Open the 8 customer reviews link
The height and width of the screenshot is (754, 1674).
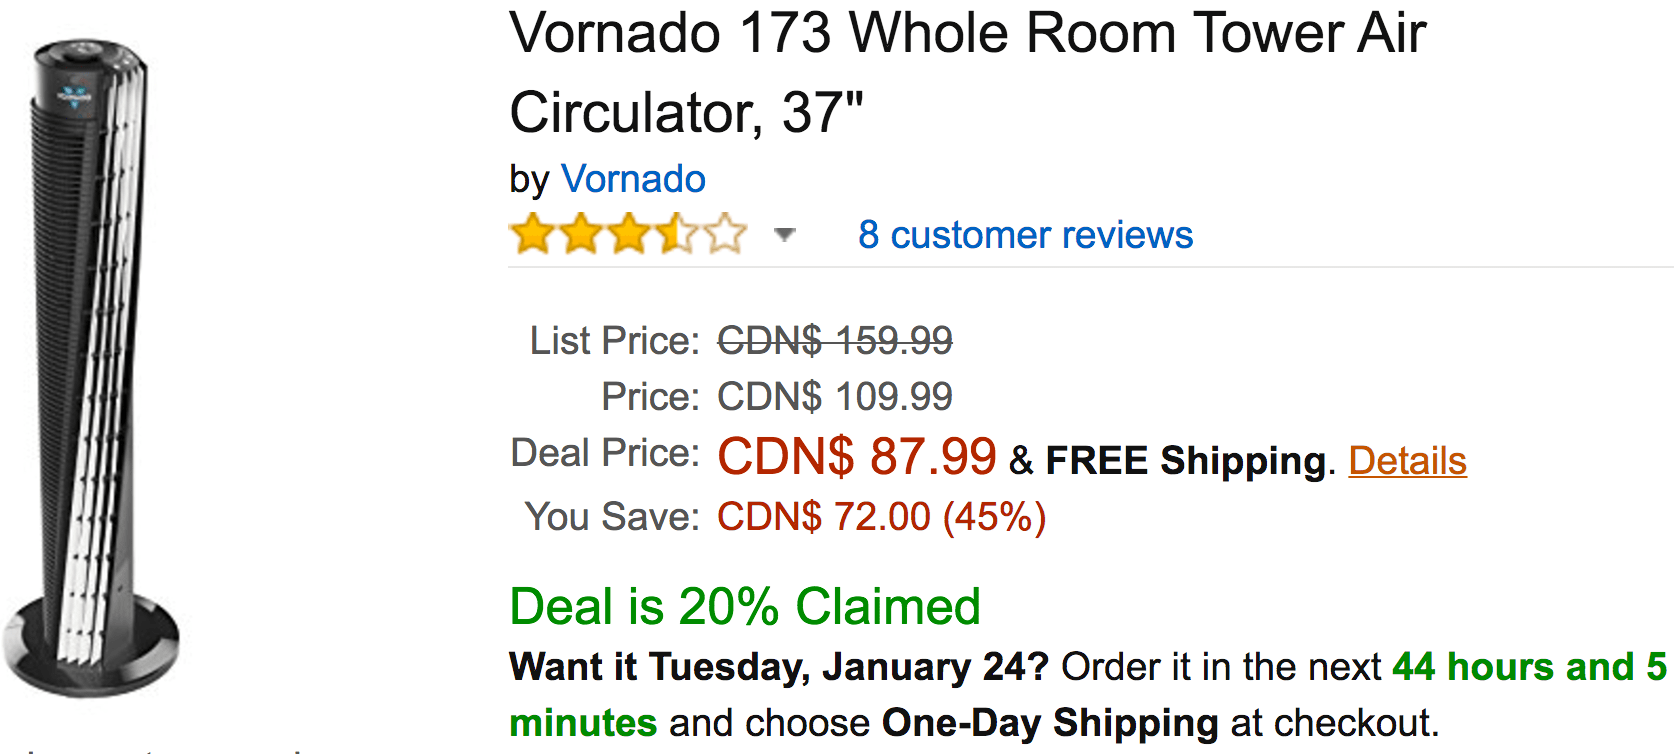pyautogui.click(x=1025, y=235)
